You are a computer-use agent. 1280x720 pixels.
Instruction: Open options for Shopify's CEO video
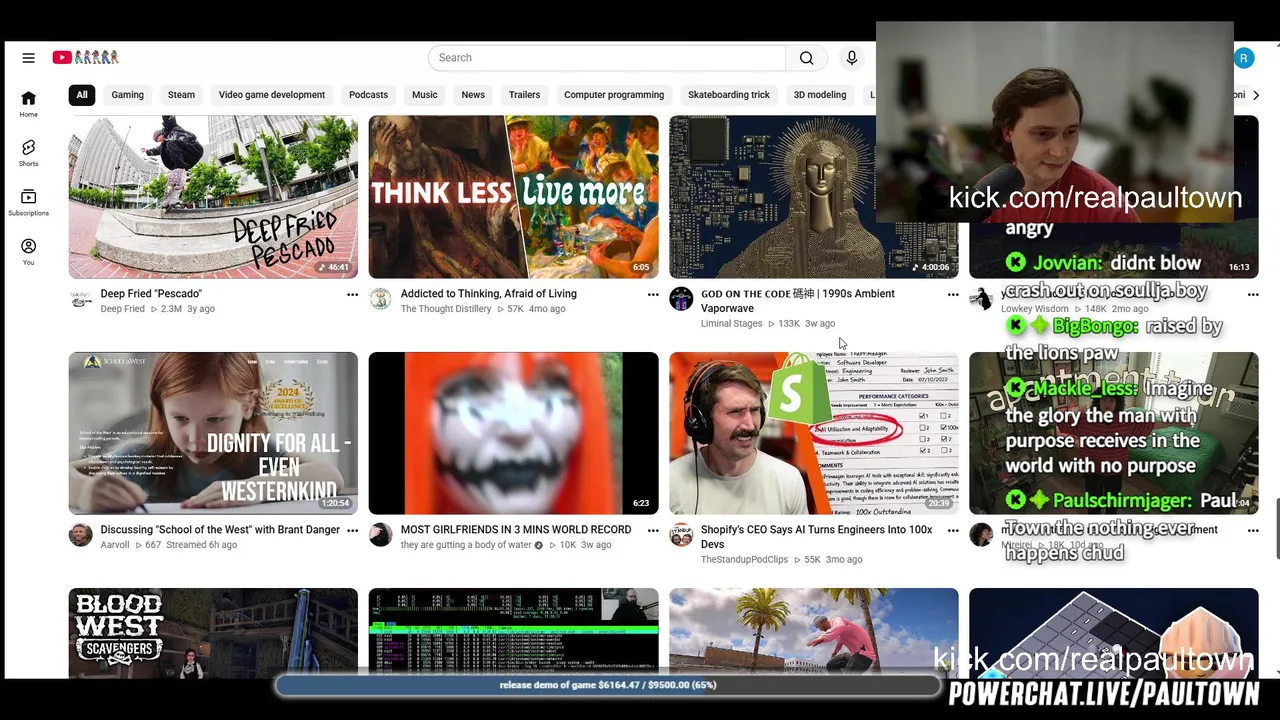(x=953, y=530)
